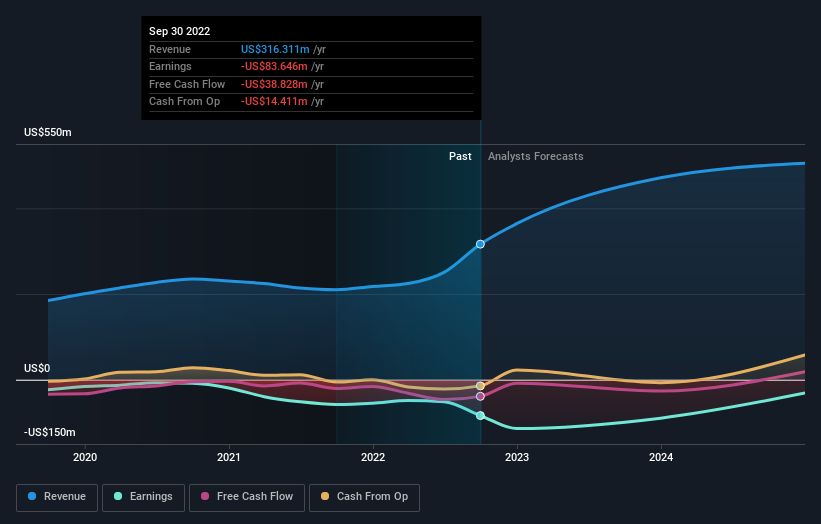
Task: Toggle the Free Cash Flow legend button
Action: coord(247,497)
